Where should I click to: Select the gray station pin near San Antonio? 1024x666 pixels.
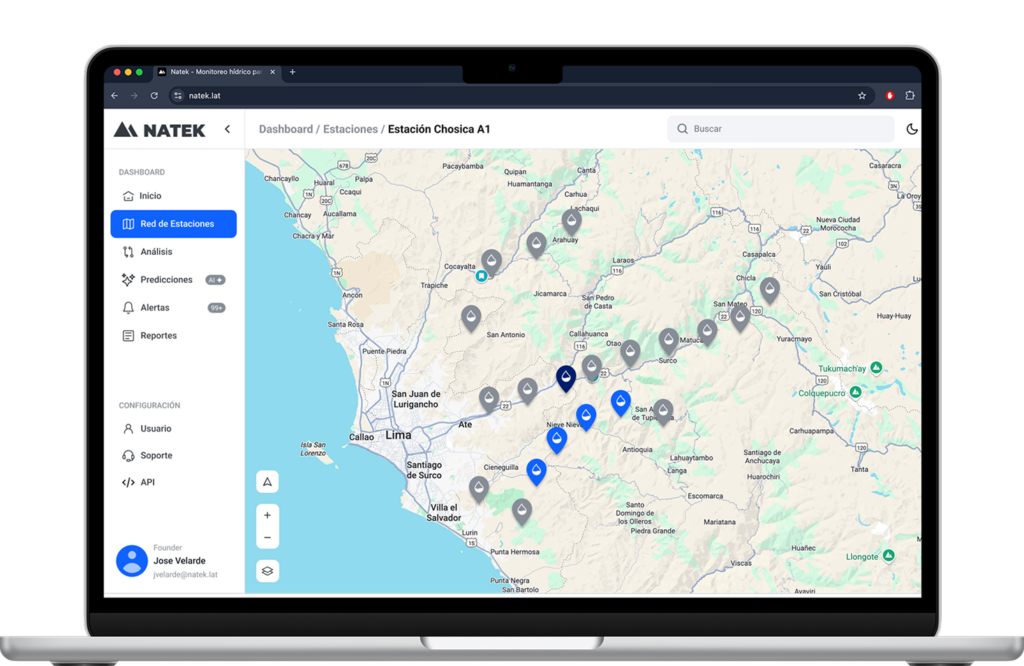coord(471,317)
